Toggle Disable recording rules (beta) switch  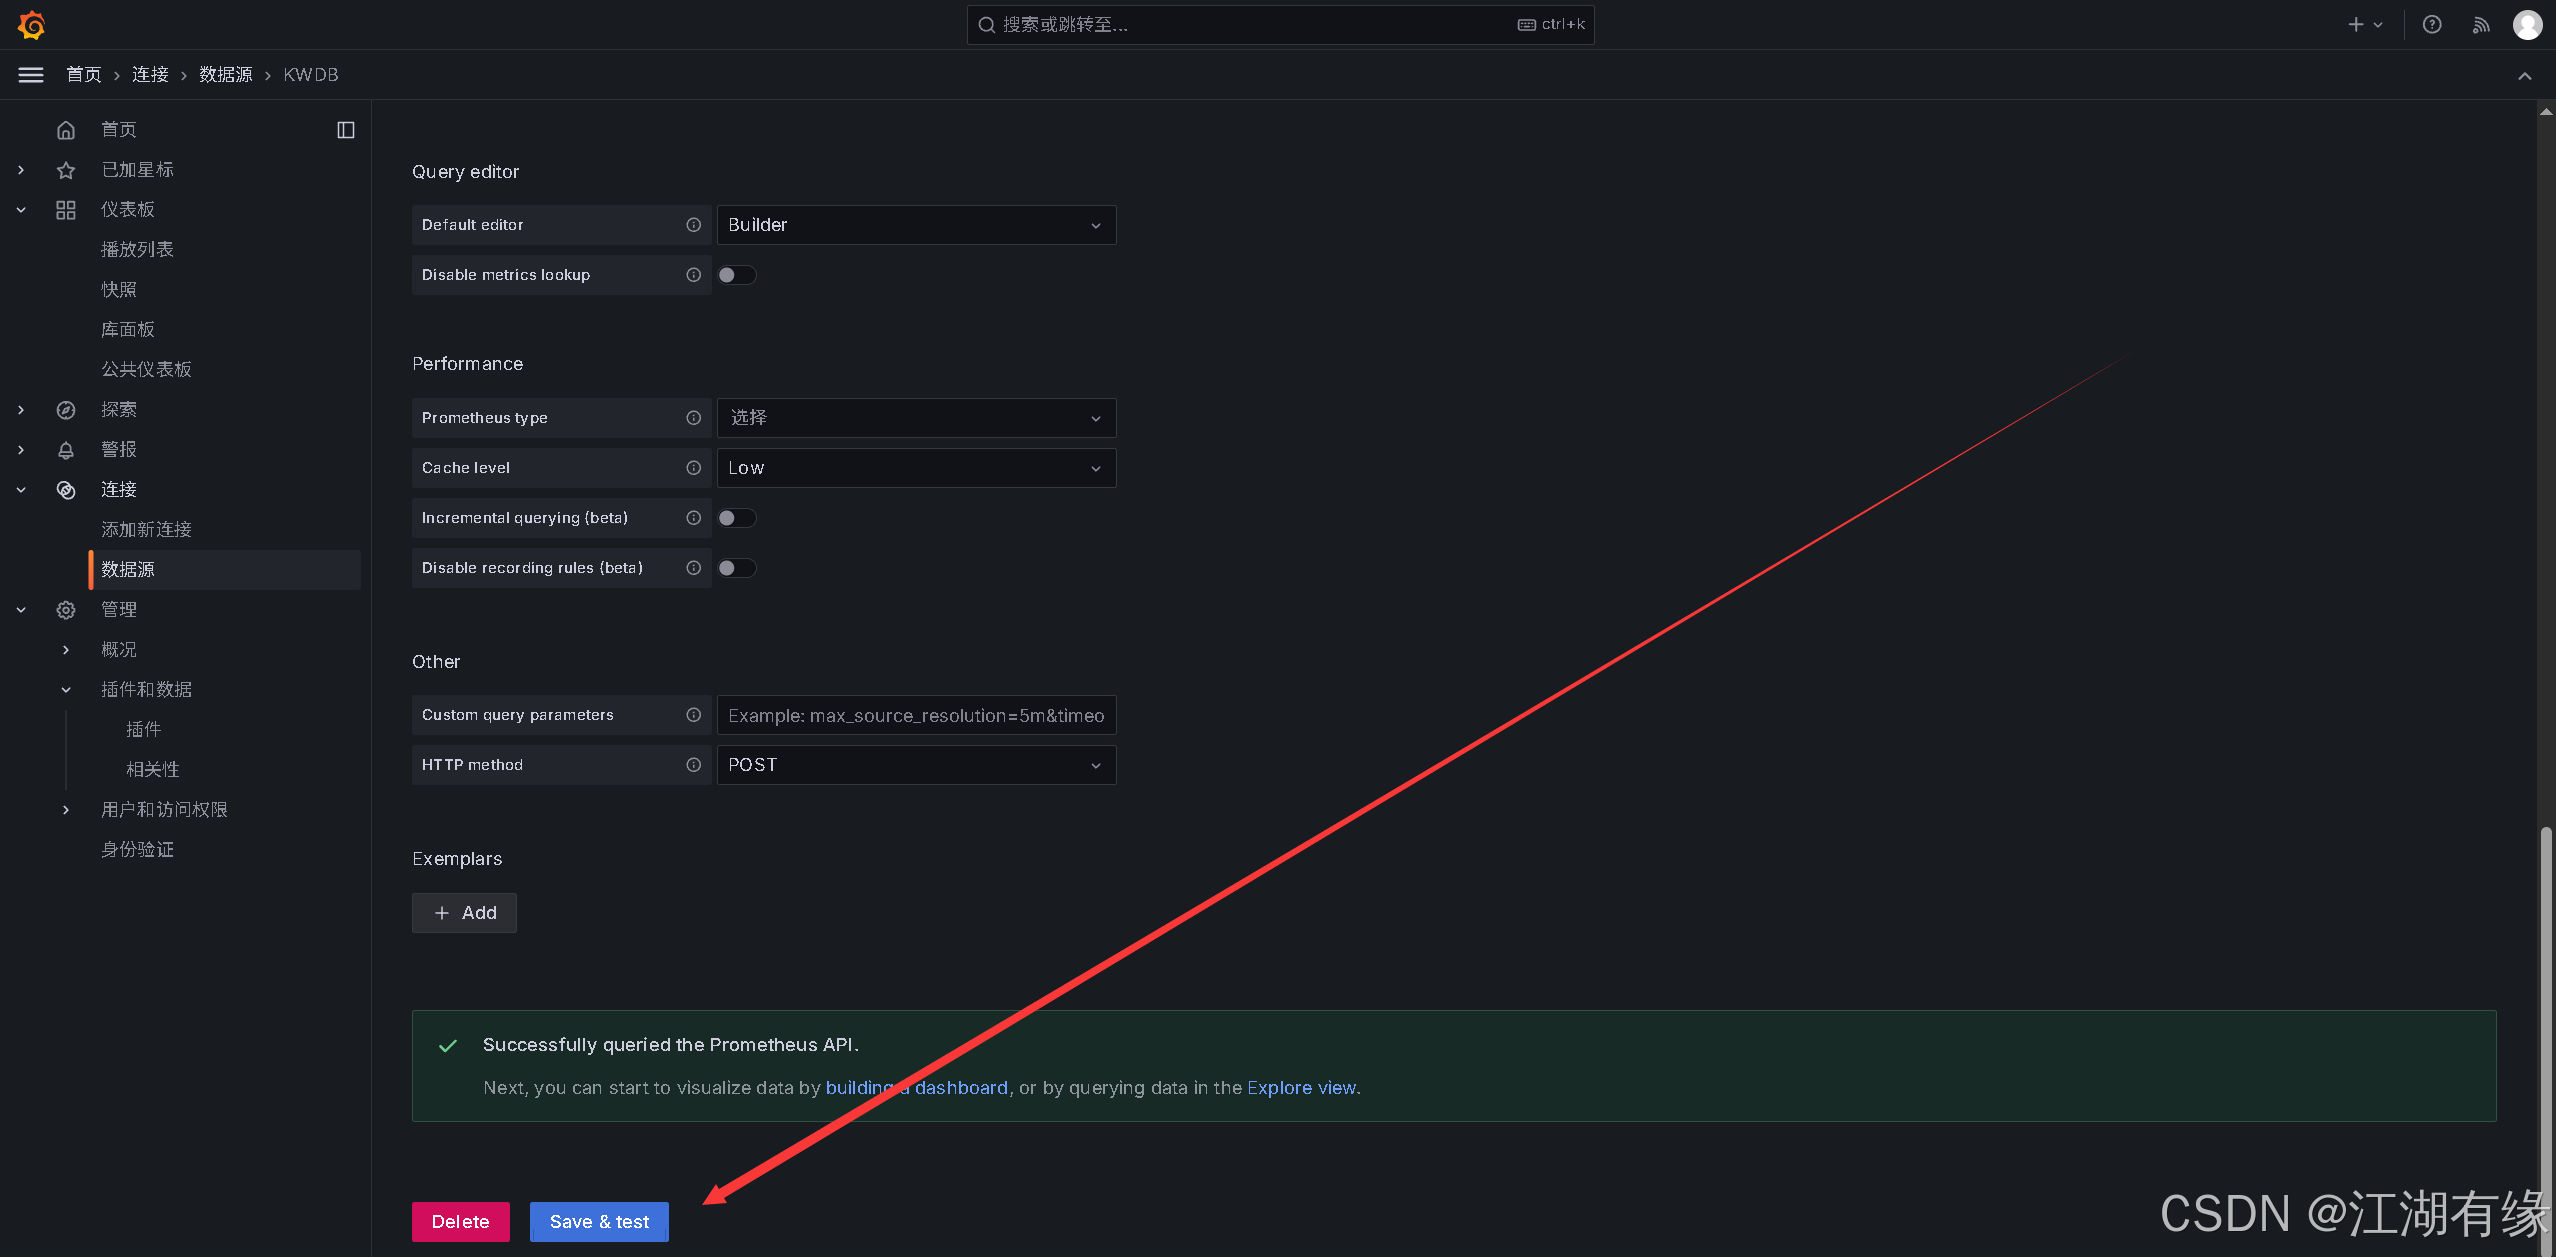[737, 568]
